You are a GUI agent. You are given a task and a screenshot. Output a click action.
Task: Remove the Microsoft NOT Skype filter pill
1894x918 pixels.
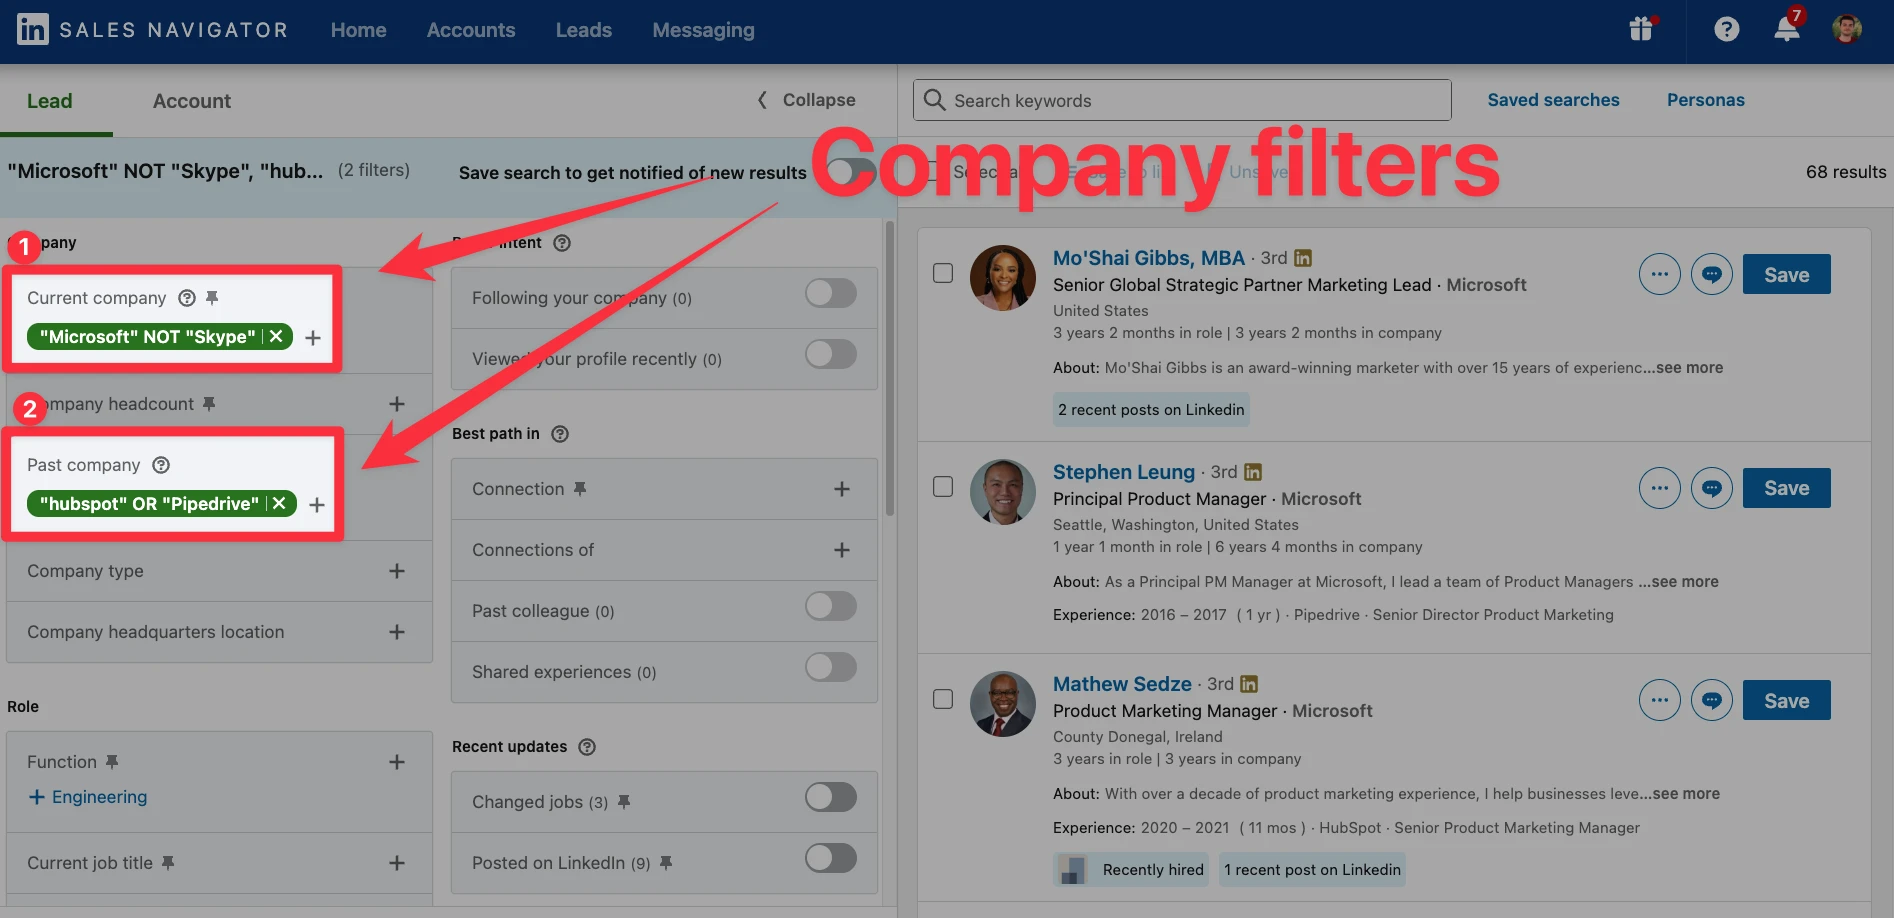(277, 337)
